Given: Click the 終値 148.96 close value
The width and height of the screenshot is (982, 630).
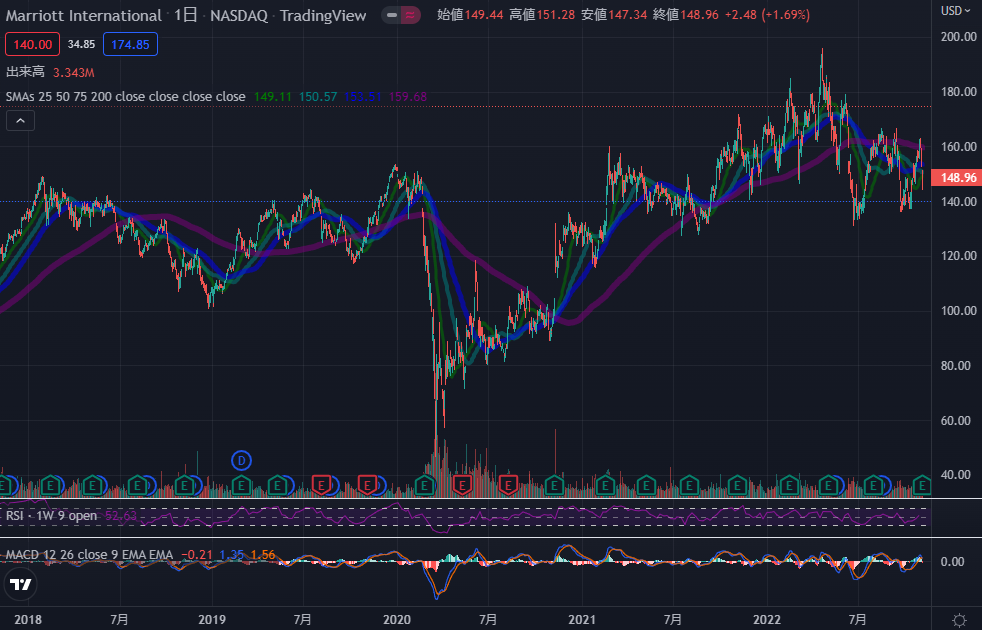Looking at the screenshot, I should coord(685,14).
